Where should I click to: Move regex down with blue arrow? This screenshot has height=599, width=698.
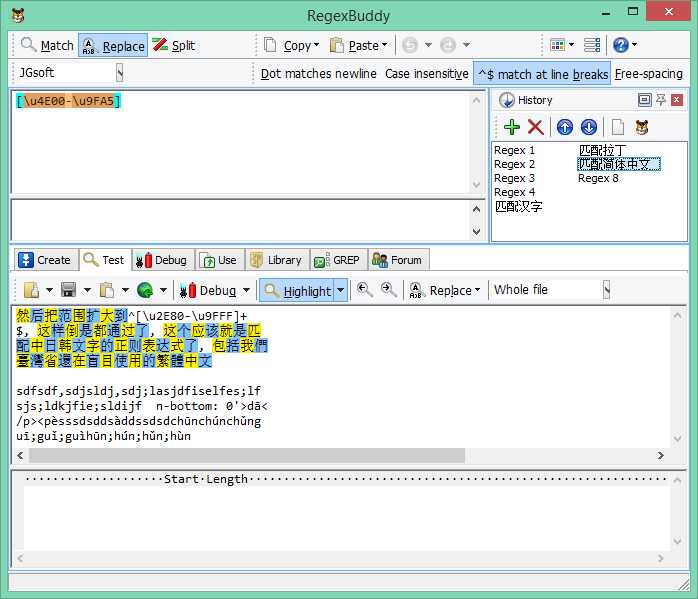588,127
